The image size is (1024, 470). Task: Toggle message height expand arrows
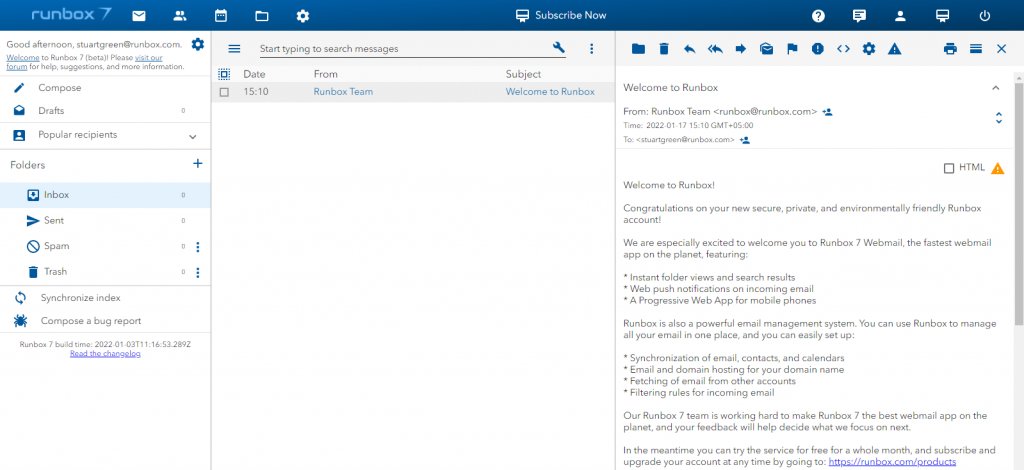pos(999,118)
